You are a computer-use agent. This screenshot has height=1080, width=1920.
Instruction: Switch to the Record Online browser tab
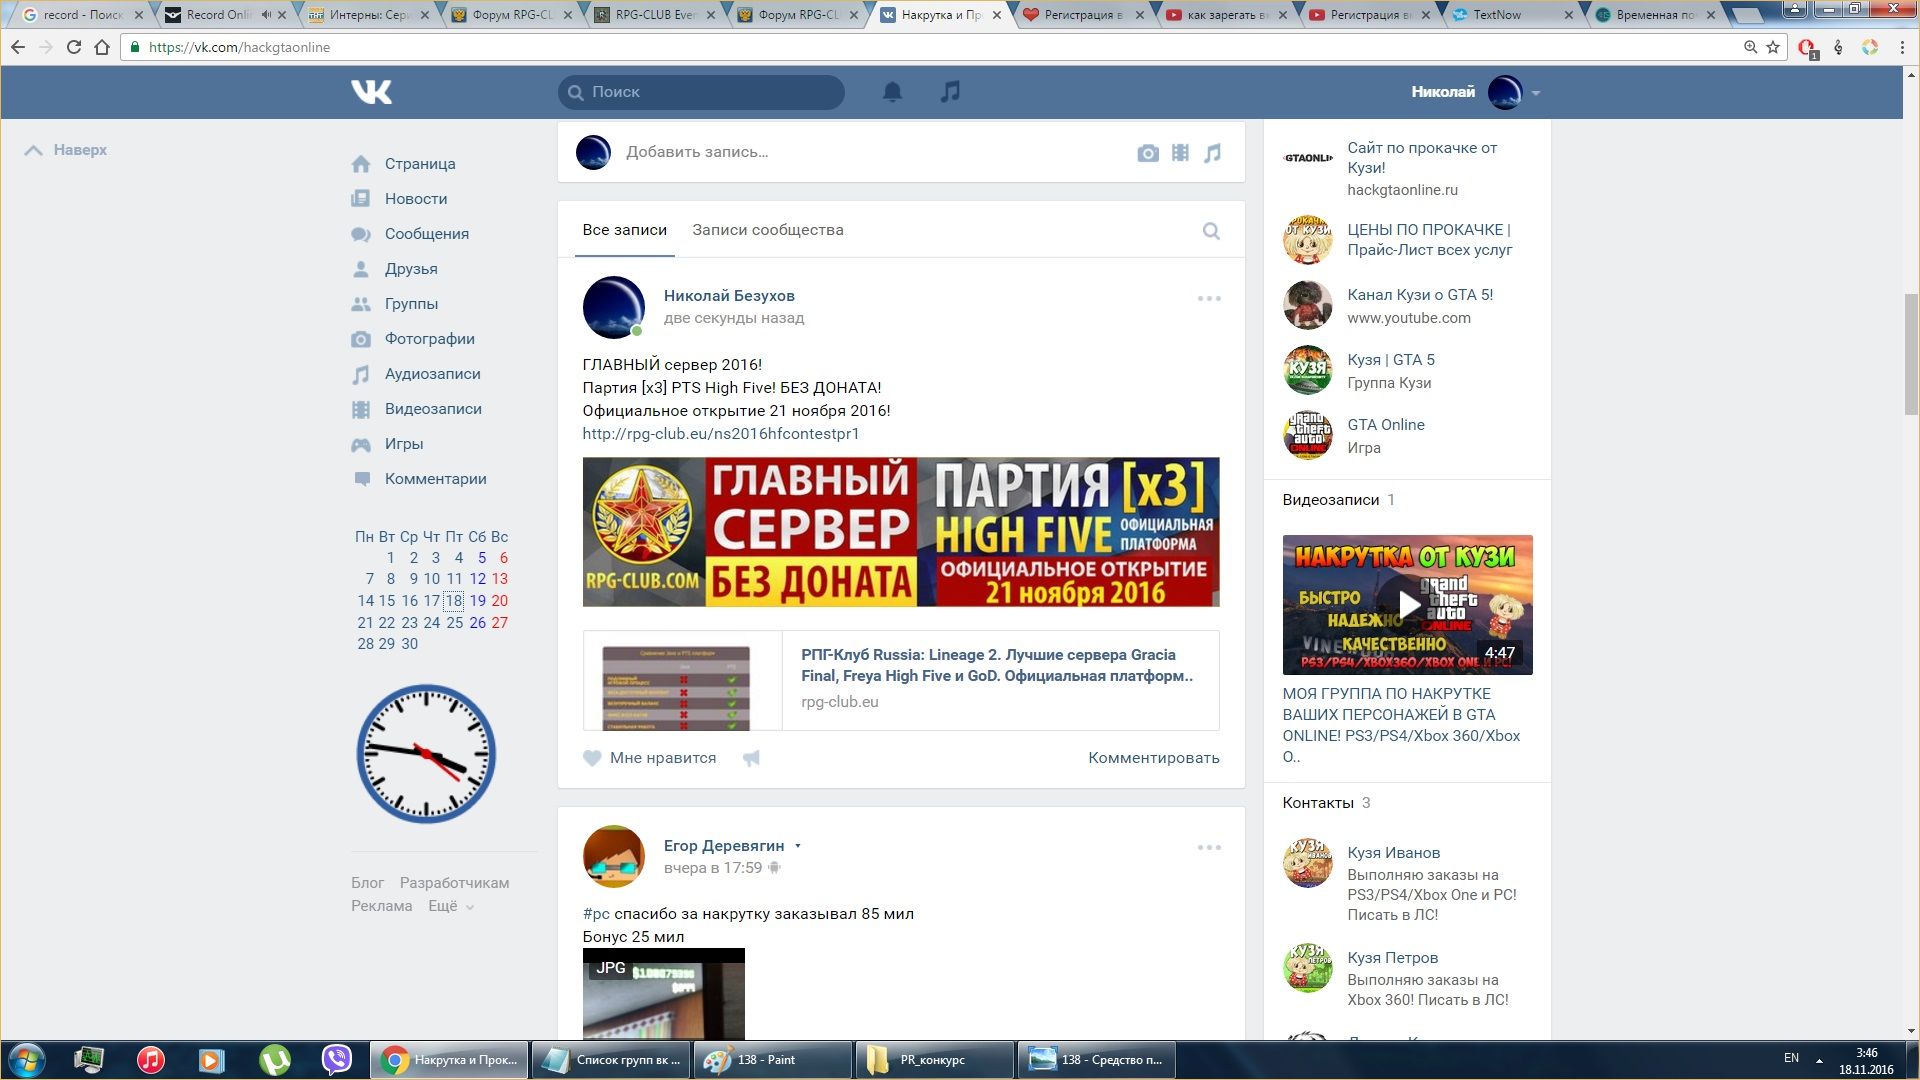[x=224, y=15]
